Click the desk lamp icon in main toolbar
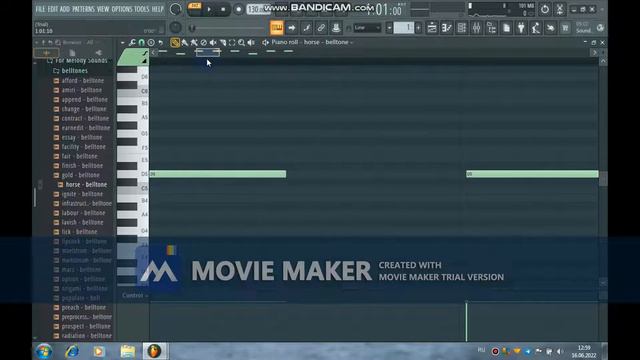 [x=536, y=28]
